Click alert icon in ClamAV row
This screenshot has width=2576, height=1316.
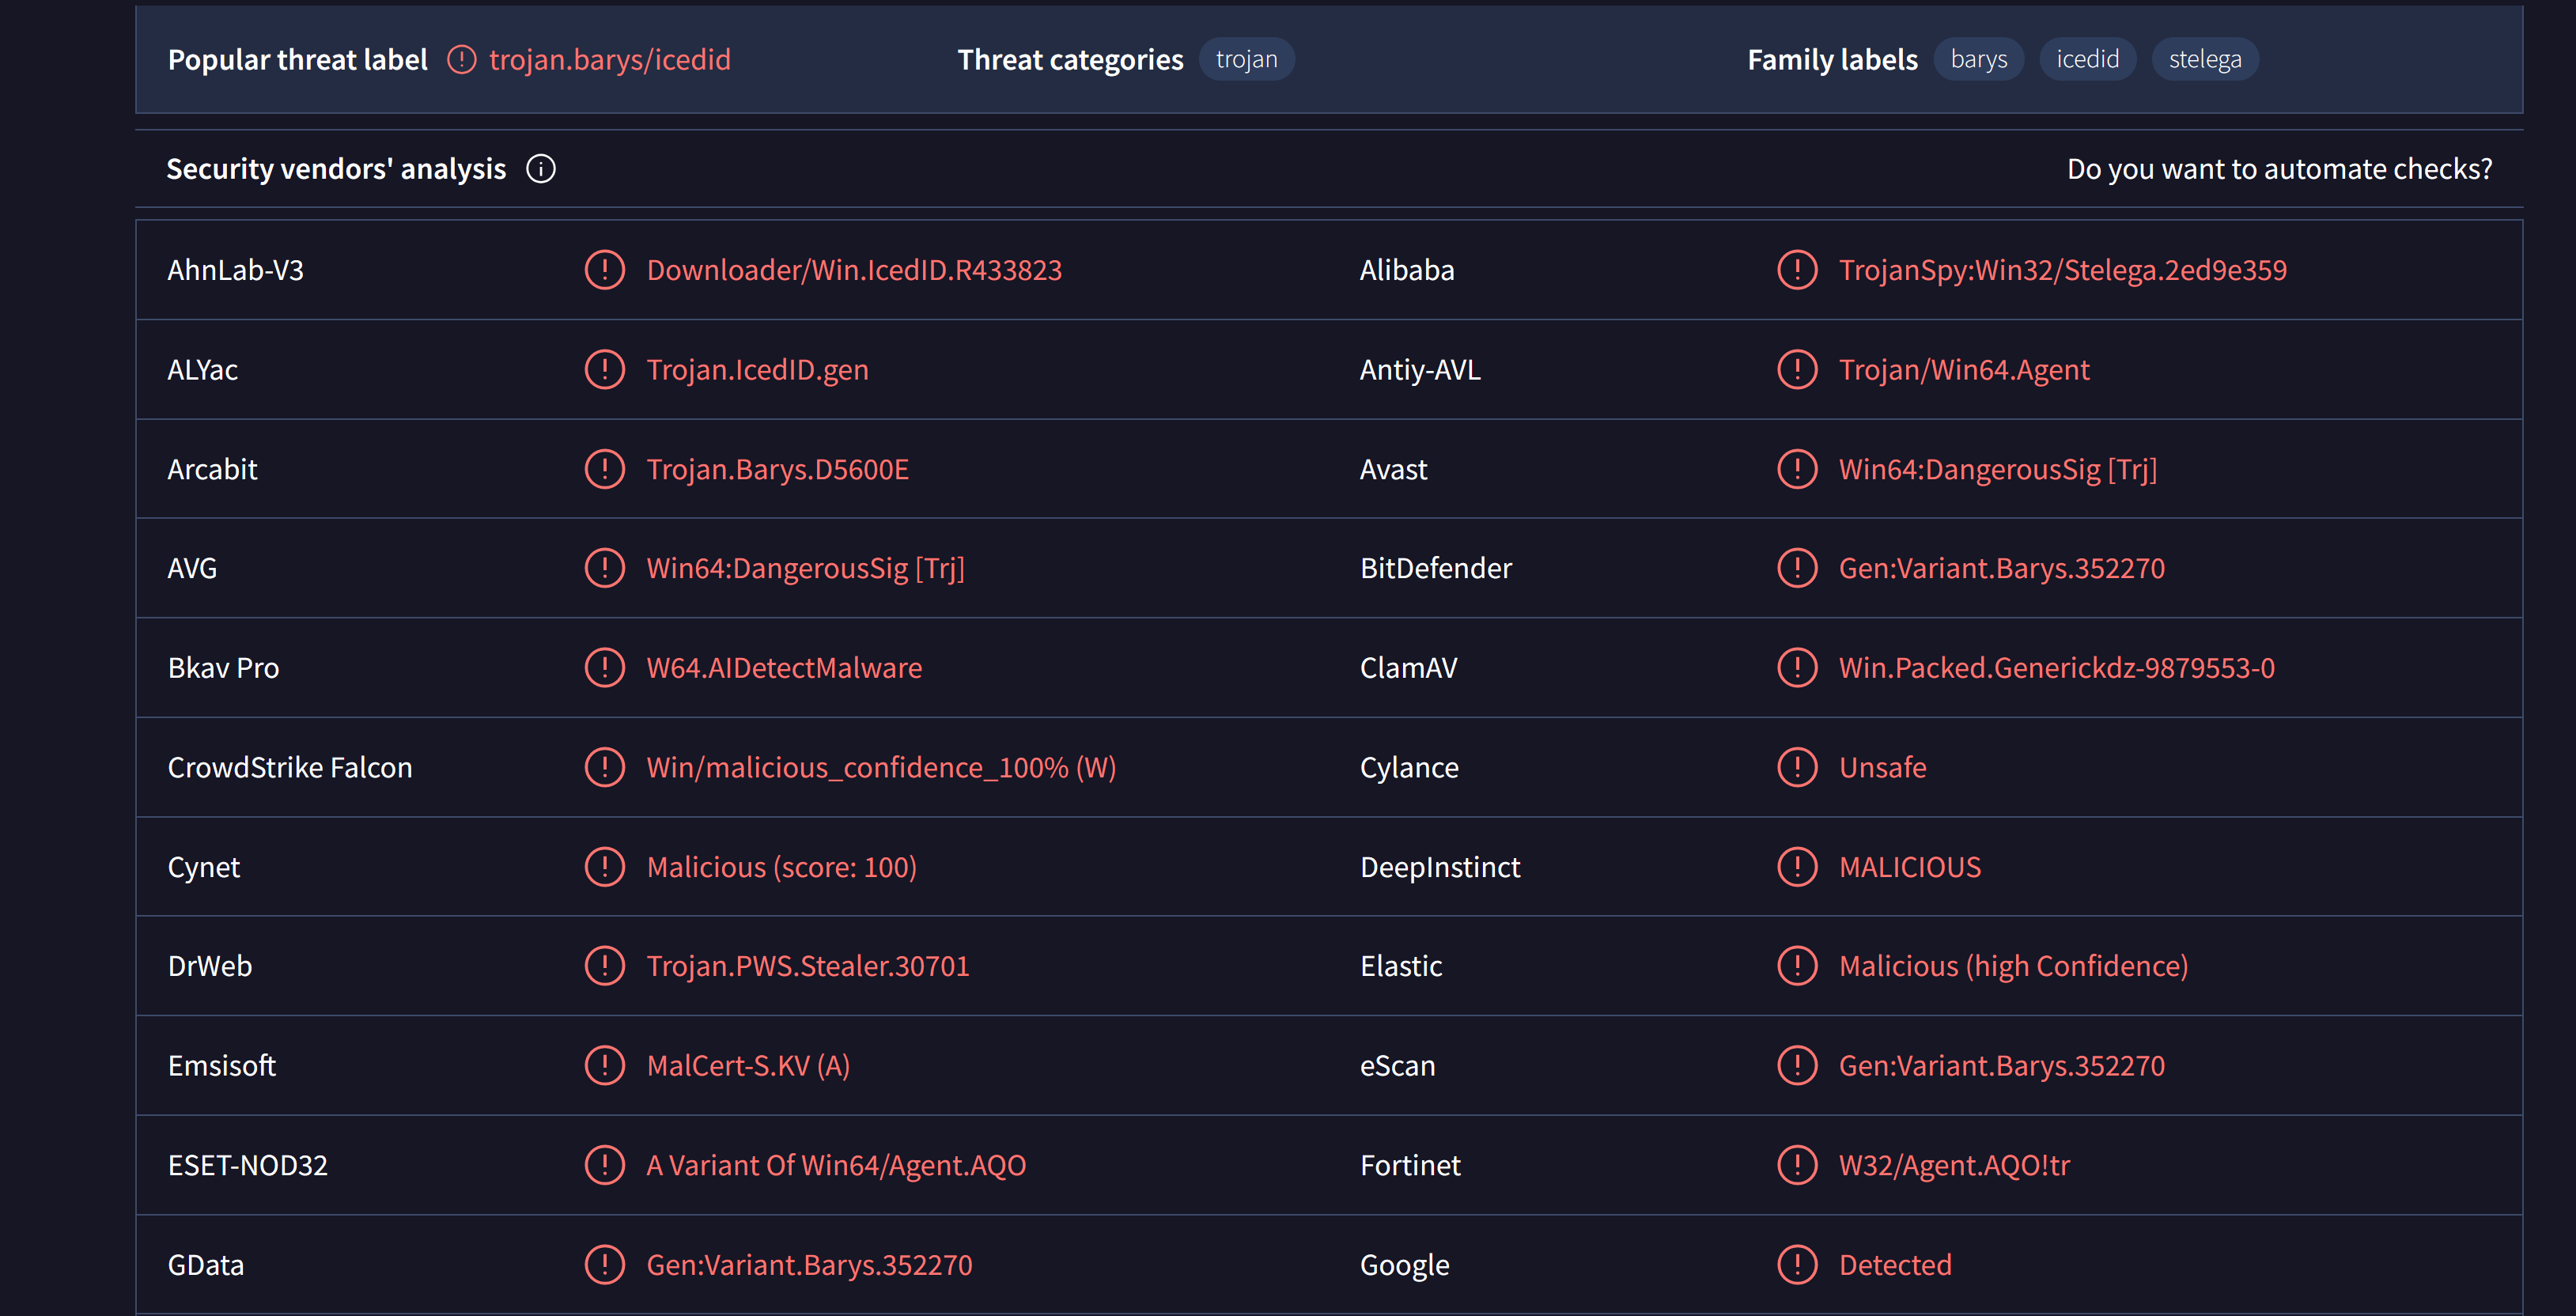(x=1796, y=668)
